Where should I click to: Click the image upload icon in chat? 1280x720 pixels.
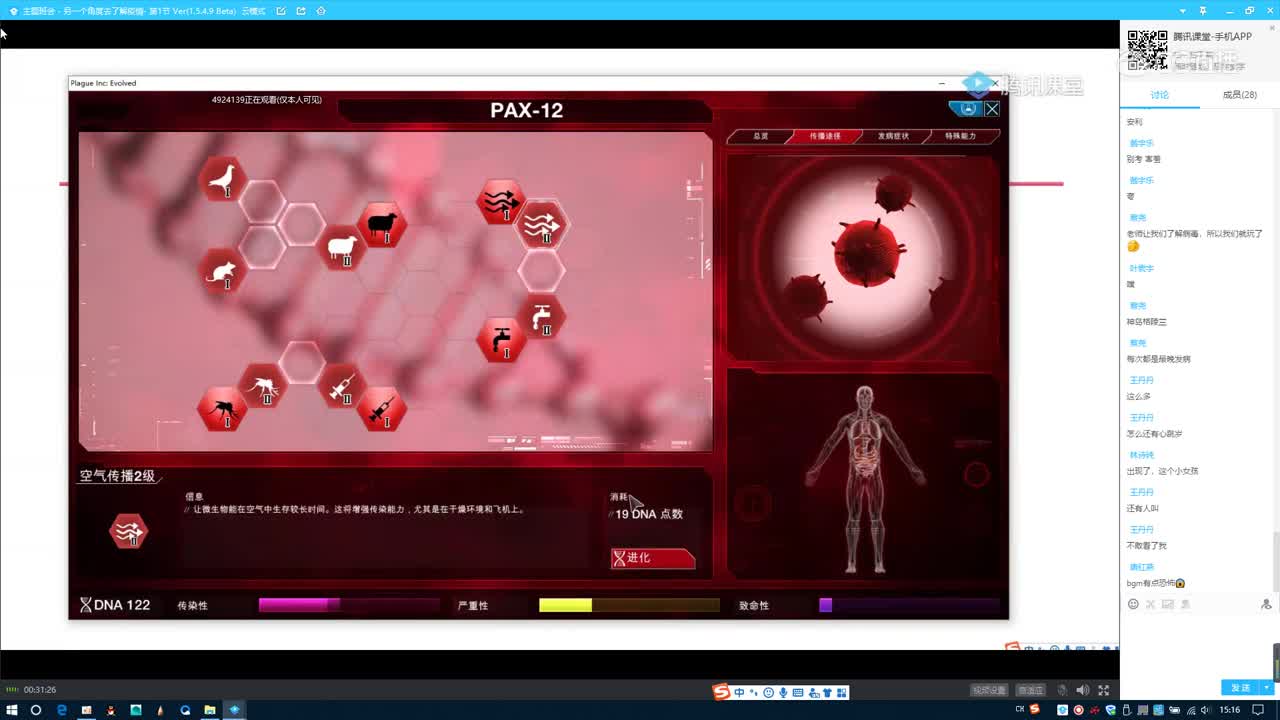point(1167,604)
